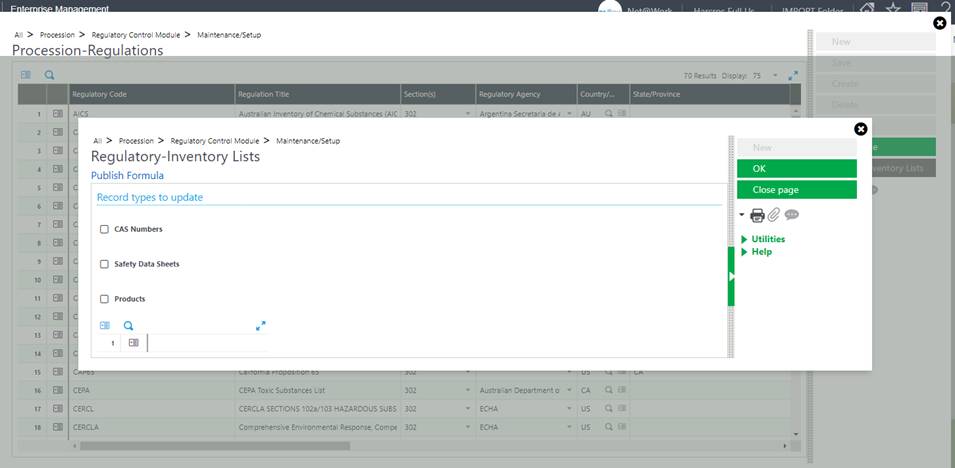Image resolution: width=955 pixels, height=468 pixels.
Task: Click Procession in the dialog breadcrumb
Action: pos(136,141)
